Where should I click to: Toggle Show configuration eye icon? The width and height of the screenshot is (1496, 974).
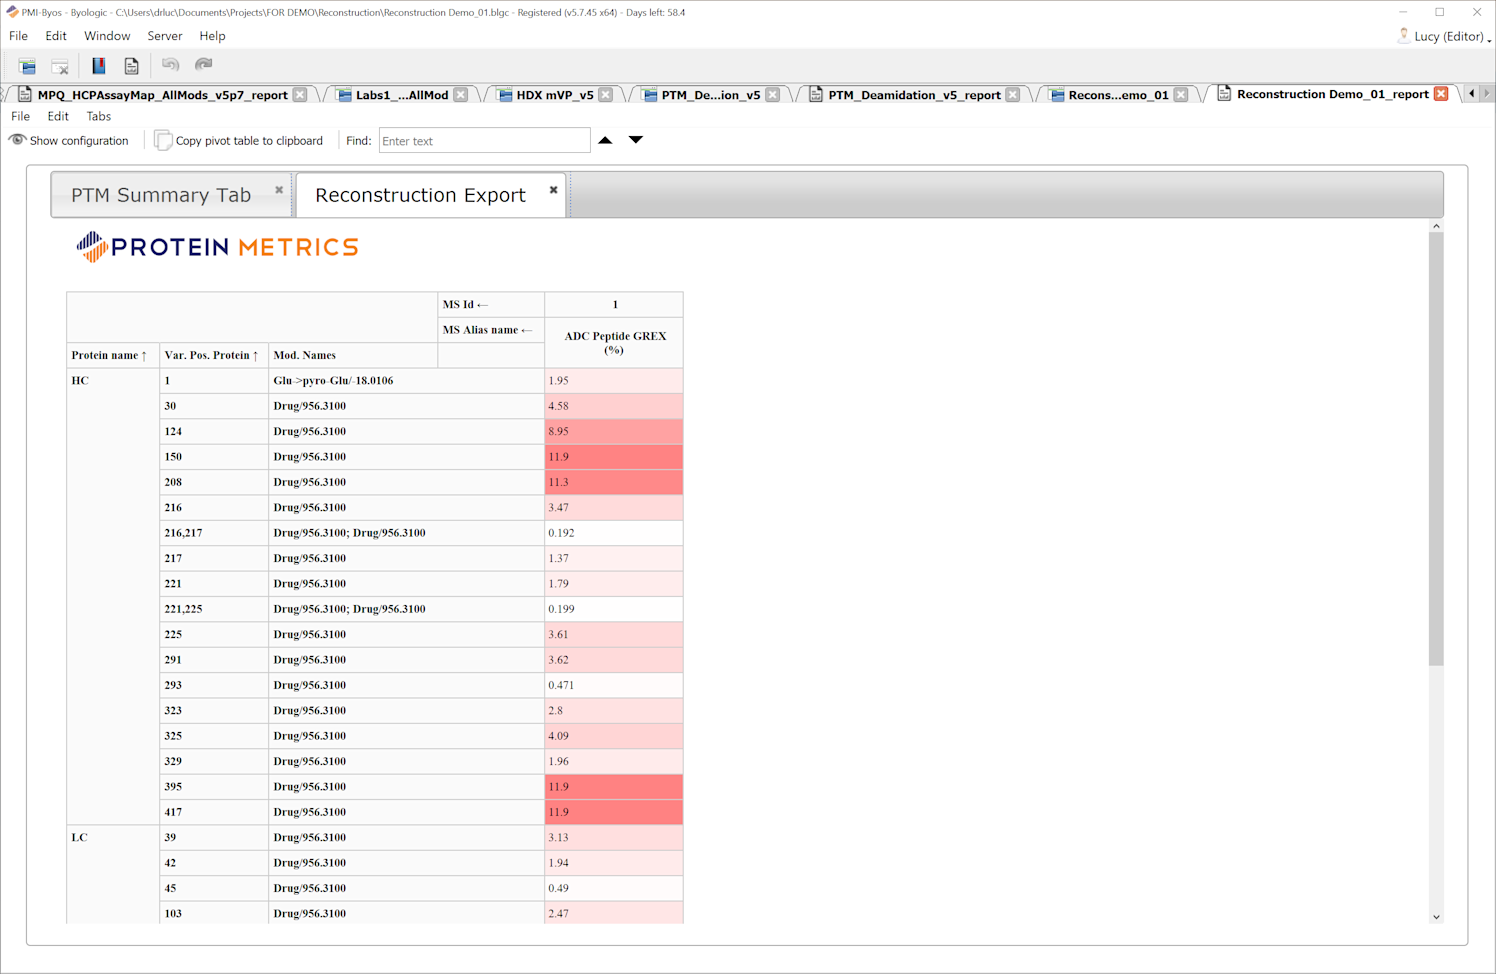[x=17, y=140]
